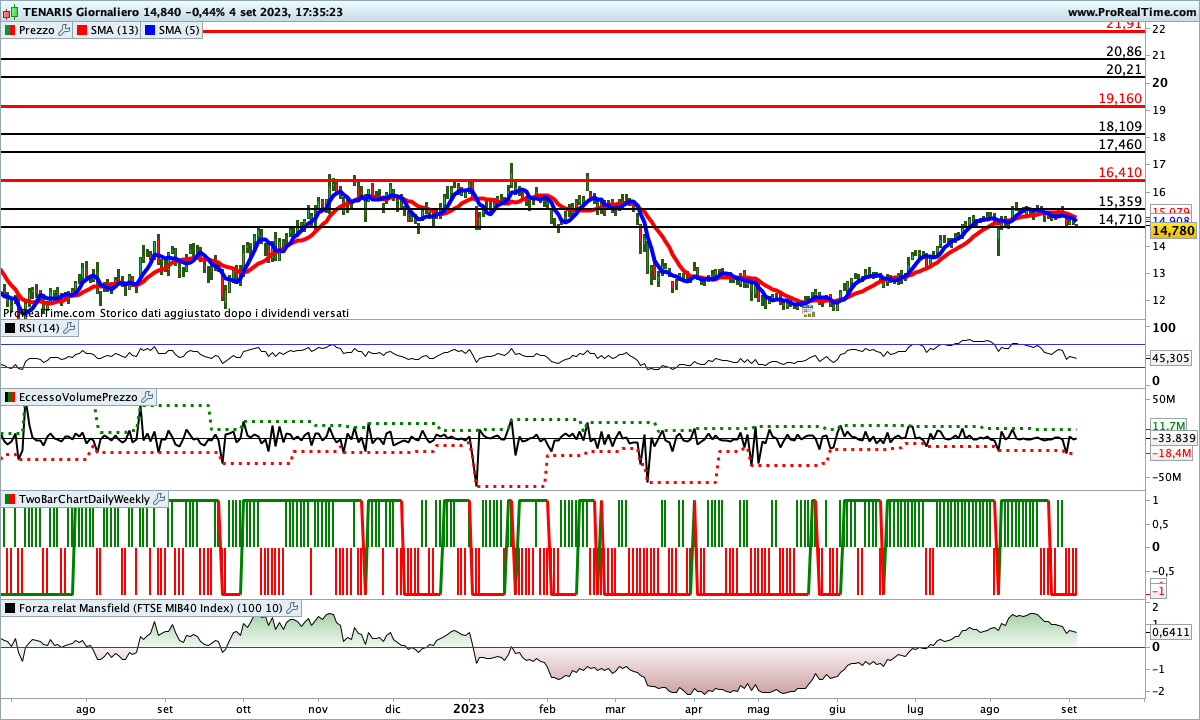This screenshot has height=720, width=1200.
Task: Click the yellow 14,780 current price tag
Action: 1173,231
